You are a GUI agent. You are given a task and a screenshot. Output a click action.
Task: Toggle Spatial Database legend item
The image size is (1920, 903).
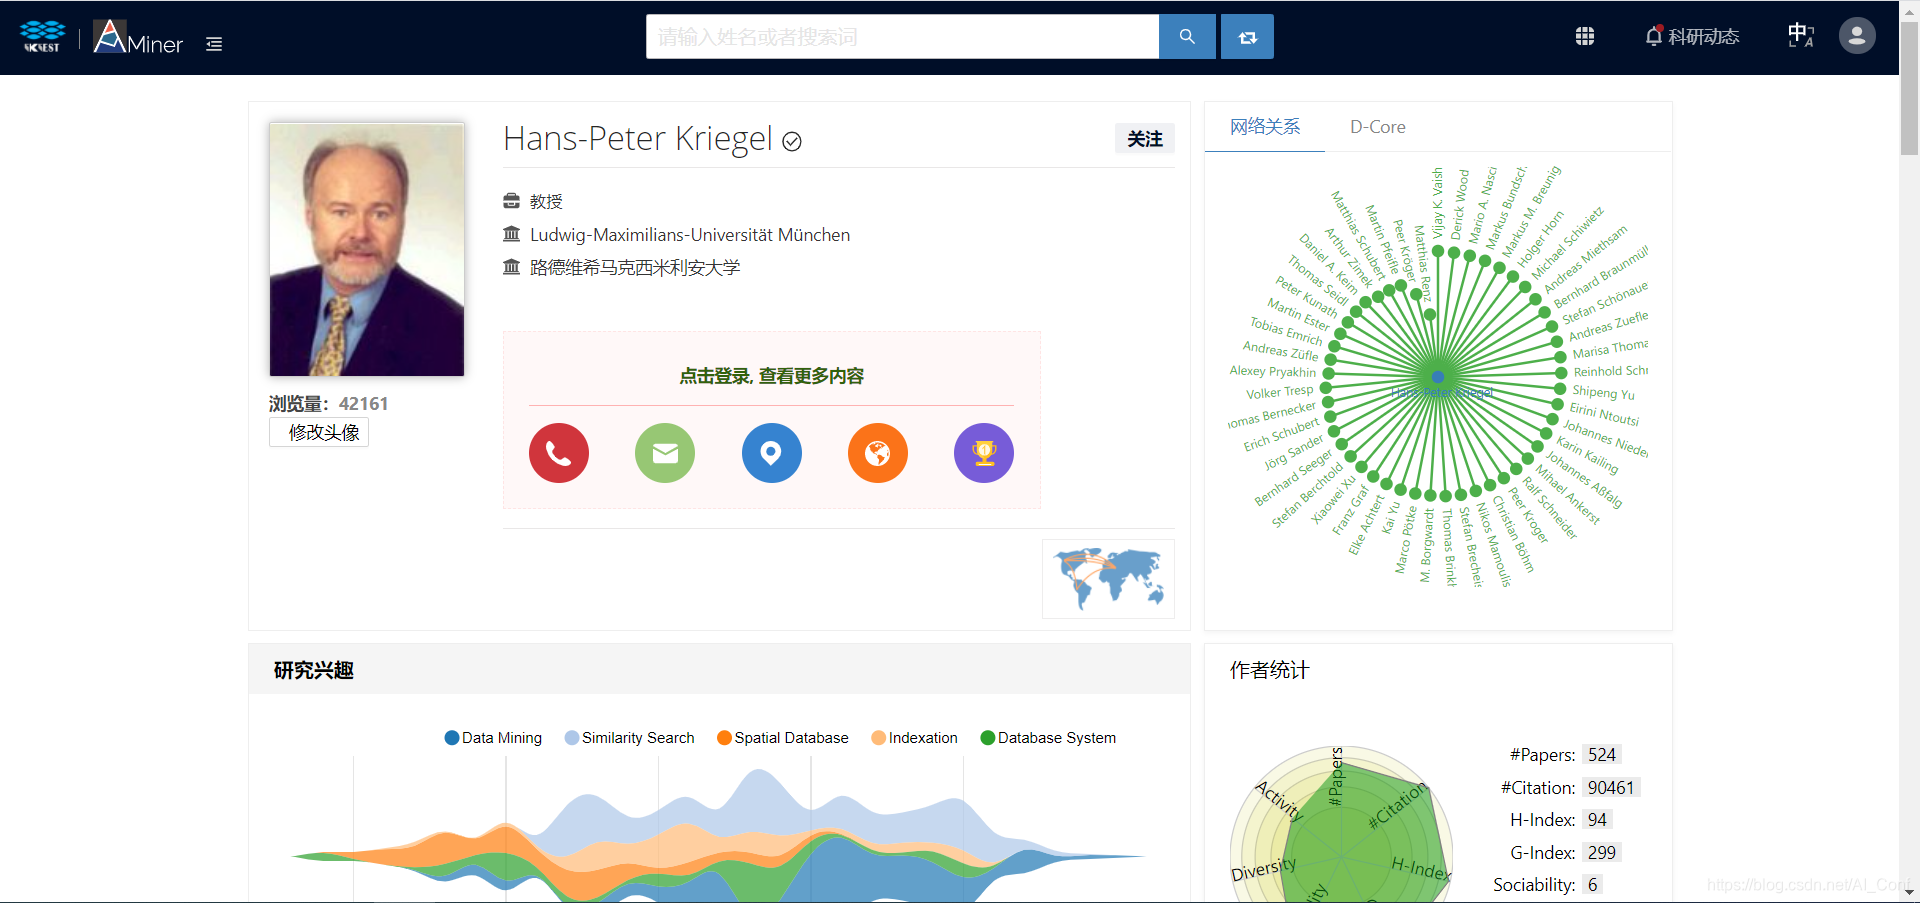(x=782, y=738)
